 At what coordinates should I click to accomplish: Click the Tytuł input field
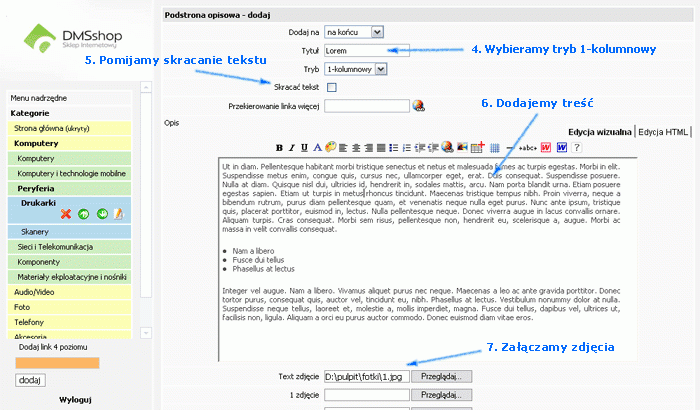click(367, 50)
